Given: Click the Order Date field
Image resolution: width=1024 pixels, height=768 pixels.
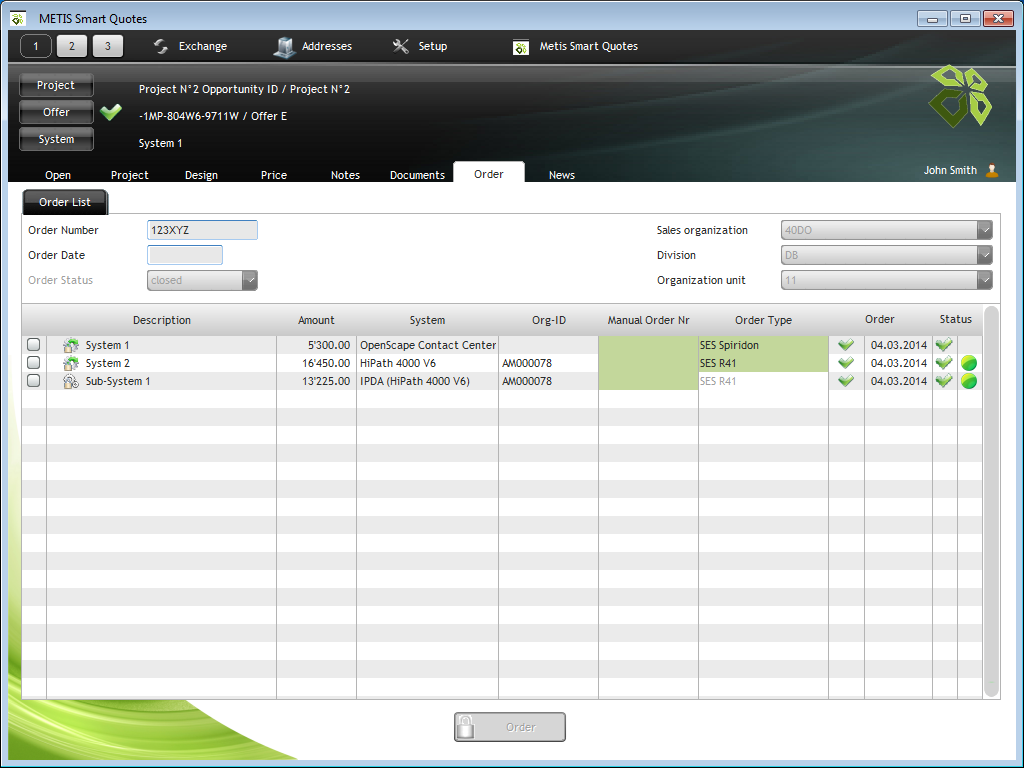Looking at the screenshot, I should pyautogui.click(x=185, y=255).
